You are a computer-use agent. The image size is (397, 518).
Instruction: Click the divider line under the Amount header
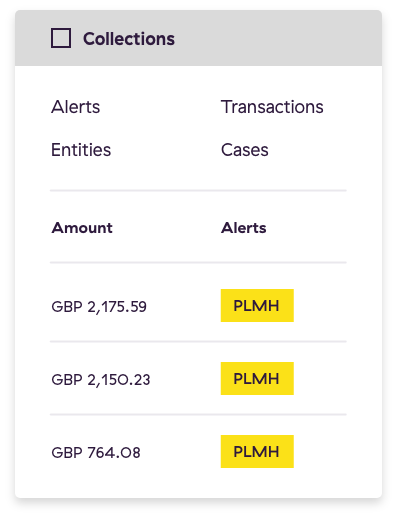pos(198,263)
